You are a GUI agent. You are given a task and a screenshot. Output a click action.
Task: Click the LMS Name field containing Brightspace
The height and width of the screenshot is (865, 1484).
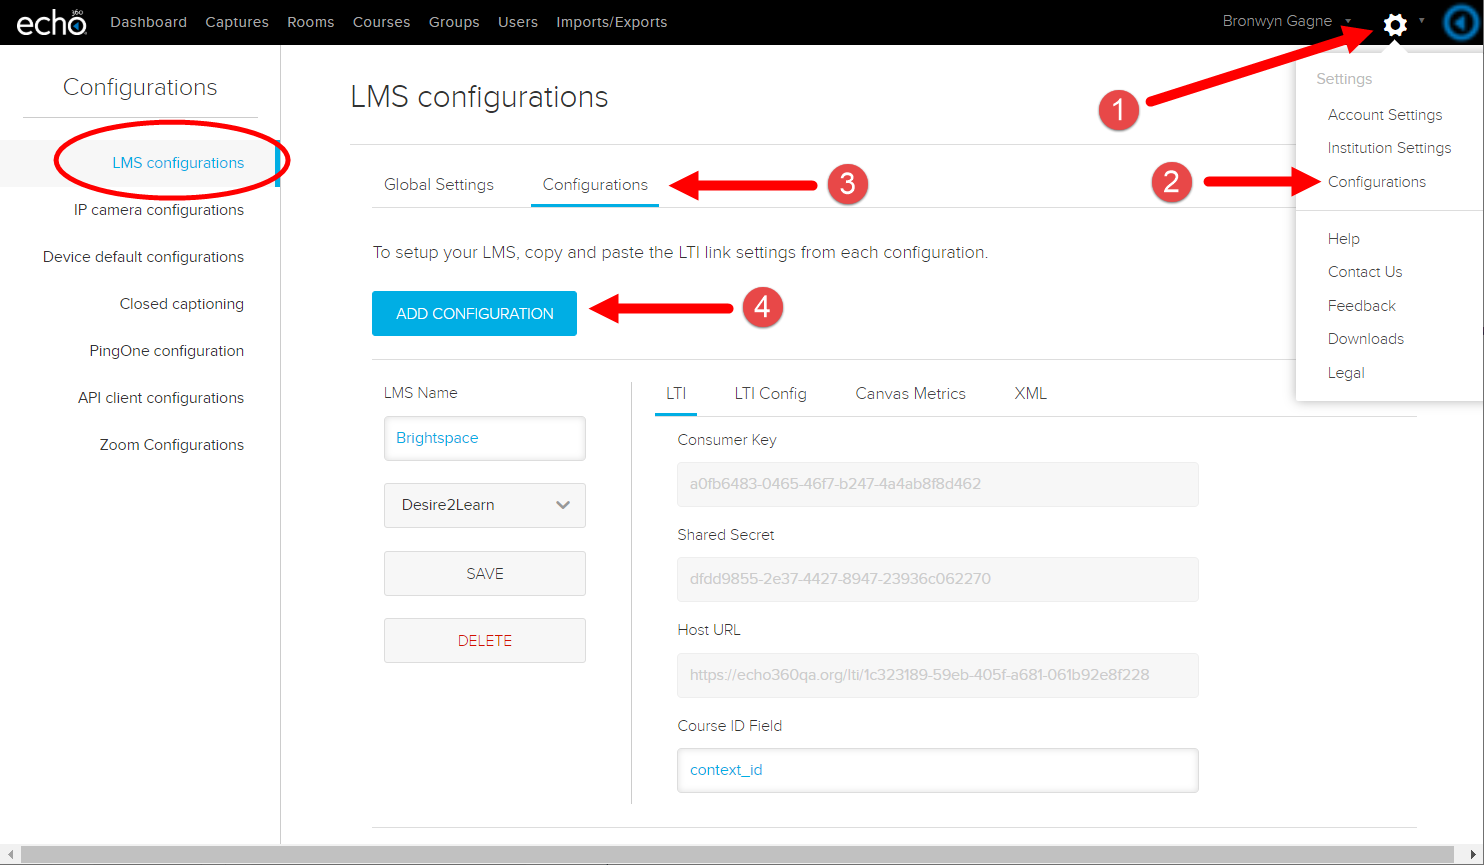point(485,438)
